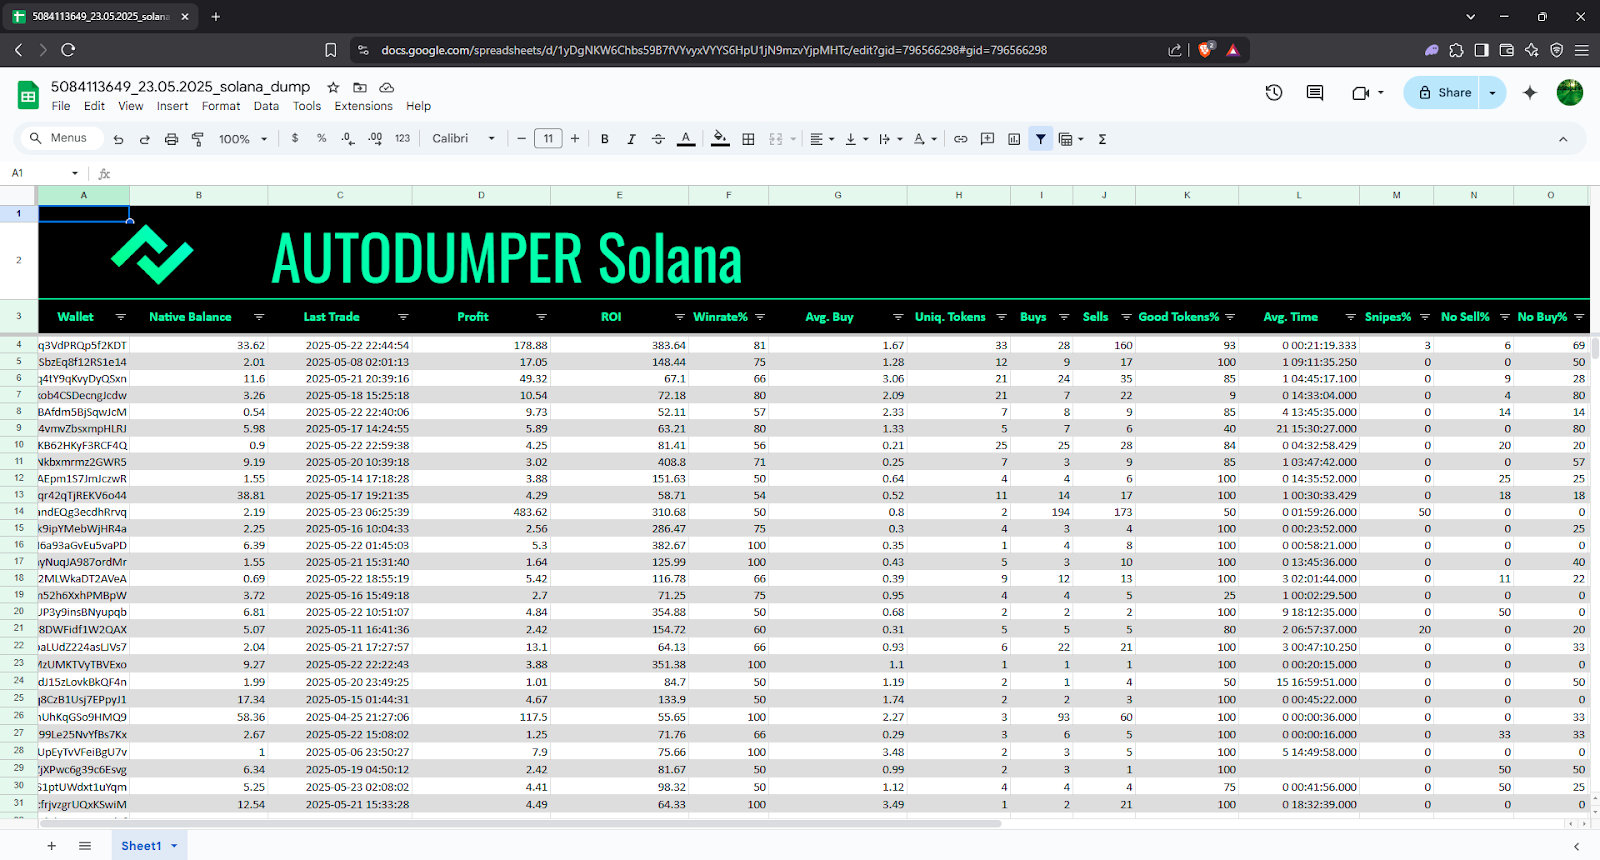The image size is (1600, 860).
Task: Open the Share options dropdown arrow
Action: pyautogui.click(x=1492, y=93)
